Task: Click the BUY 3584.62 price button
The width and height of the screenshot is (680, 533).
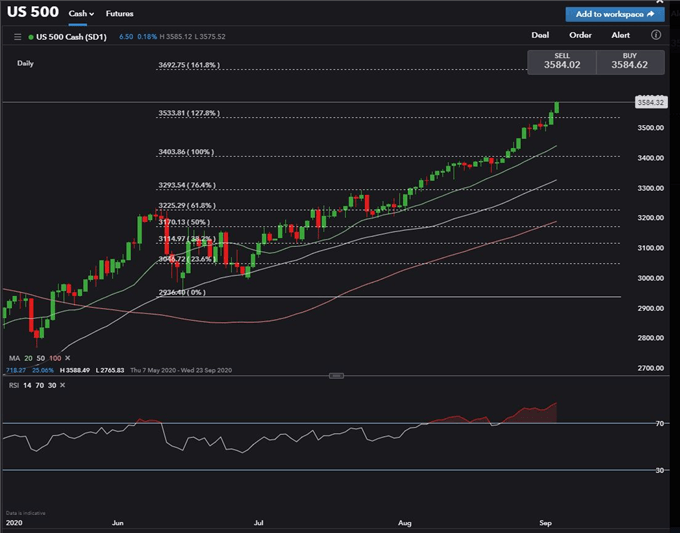Action: point(630,62)
